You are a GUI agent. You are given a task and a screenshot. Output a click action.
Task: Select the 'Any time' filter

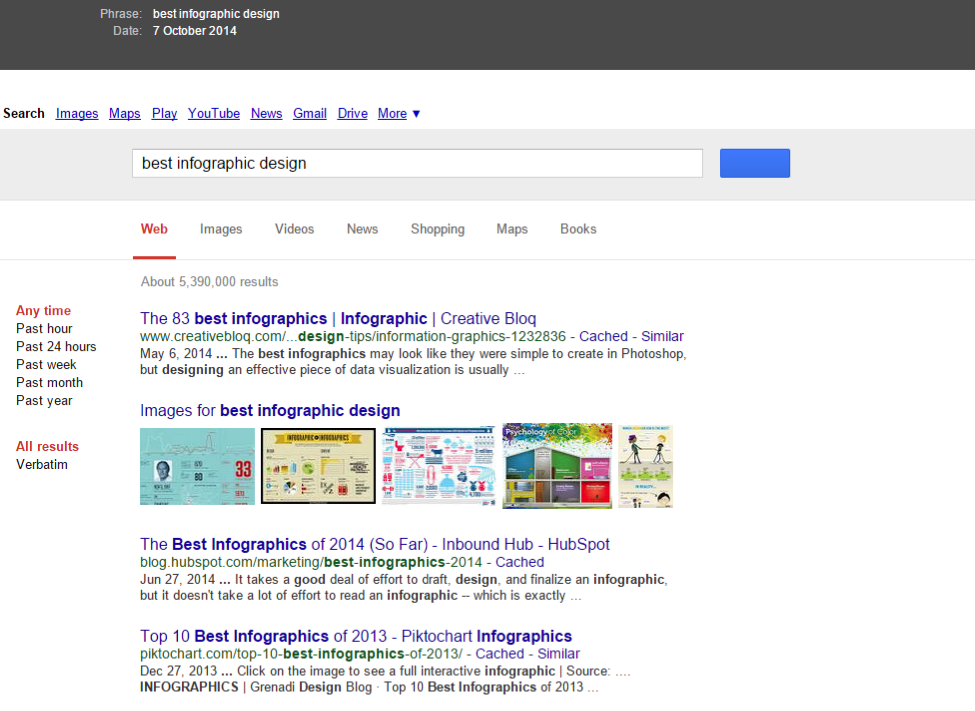pos(44,310)
